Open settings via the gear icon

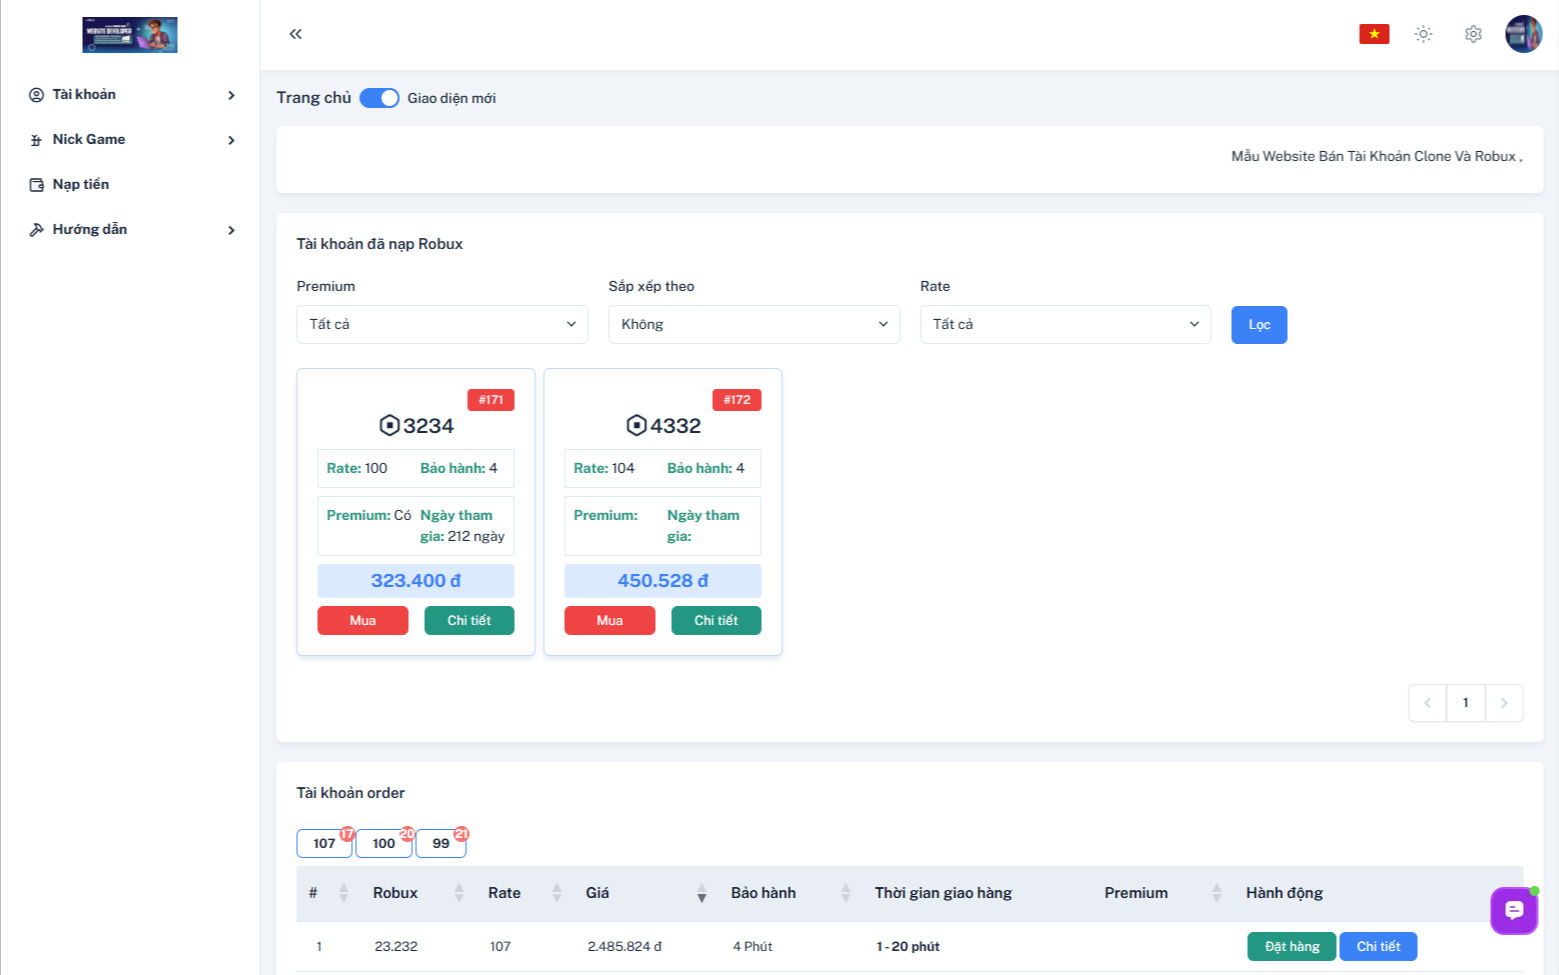pos(1472,33)
